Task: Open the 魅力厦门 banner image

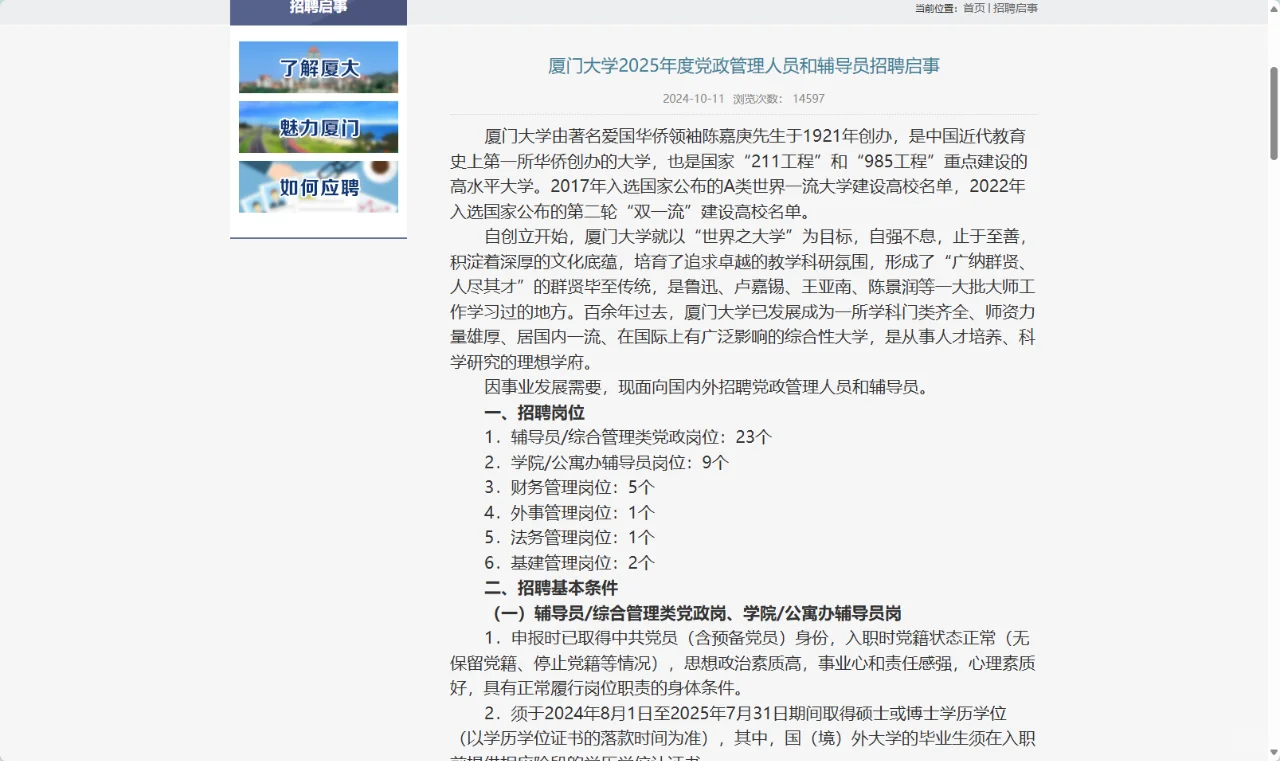Action: click(x=318, y=127)
